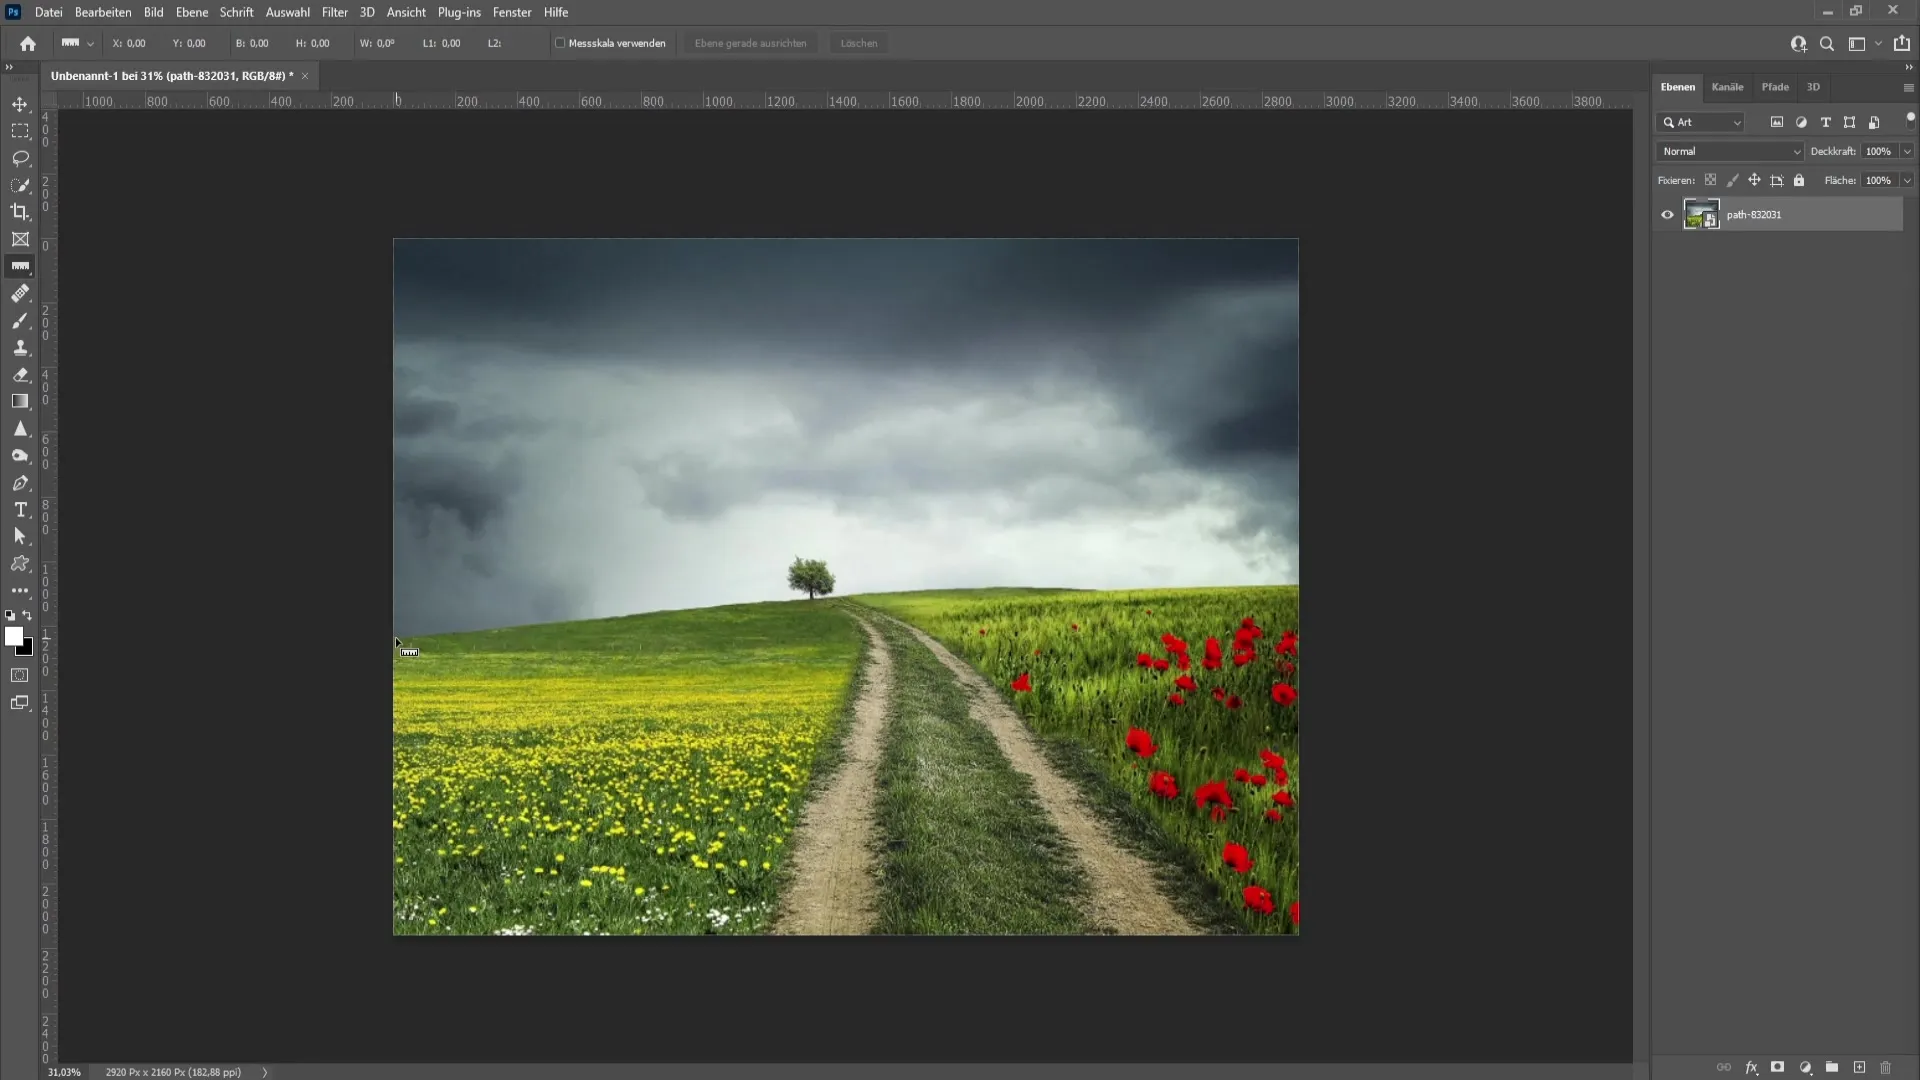Switch to the Kanäle tab
The width and height of the screenshot is (1920, 1080).
pyautogui.click(x=1730, y=86)
